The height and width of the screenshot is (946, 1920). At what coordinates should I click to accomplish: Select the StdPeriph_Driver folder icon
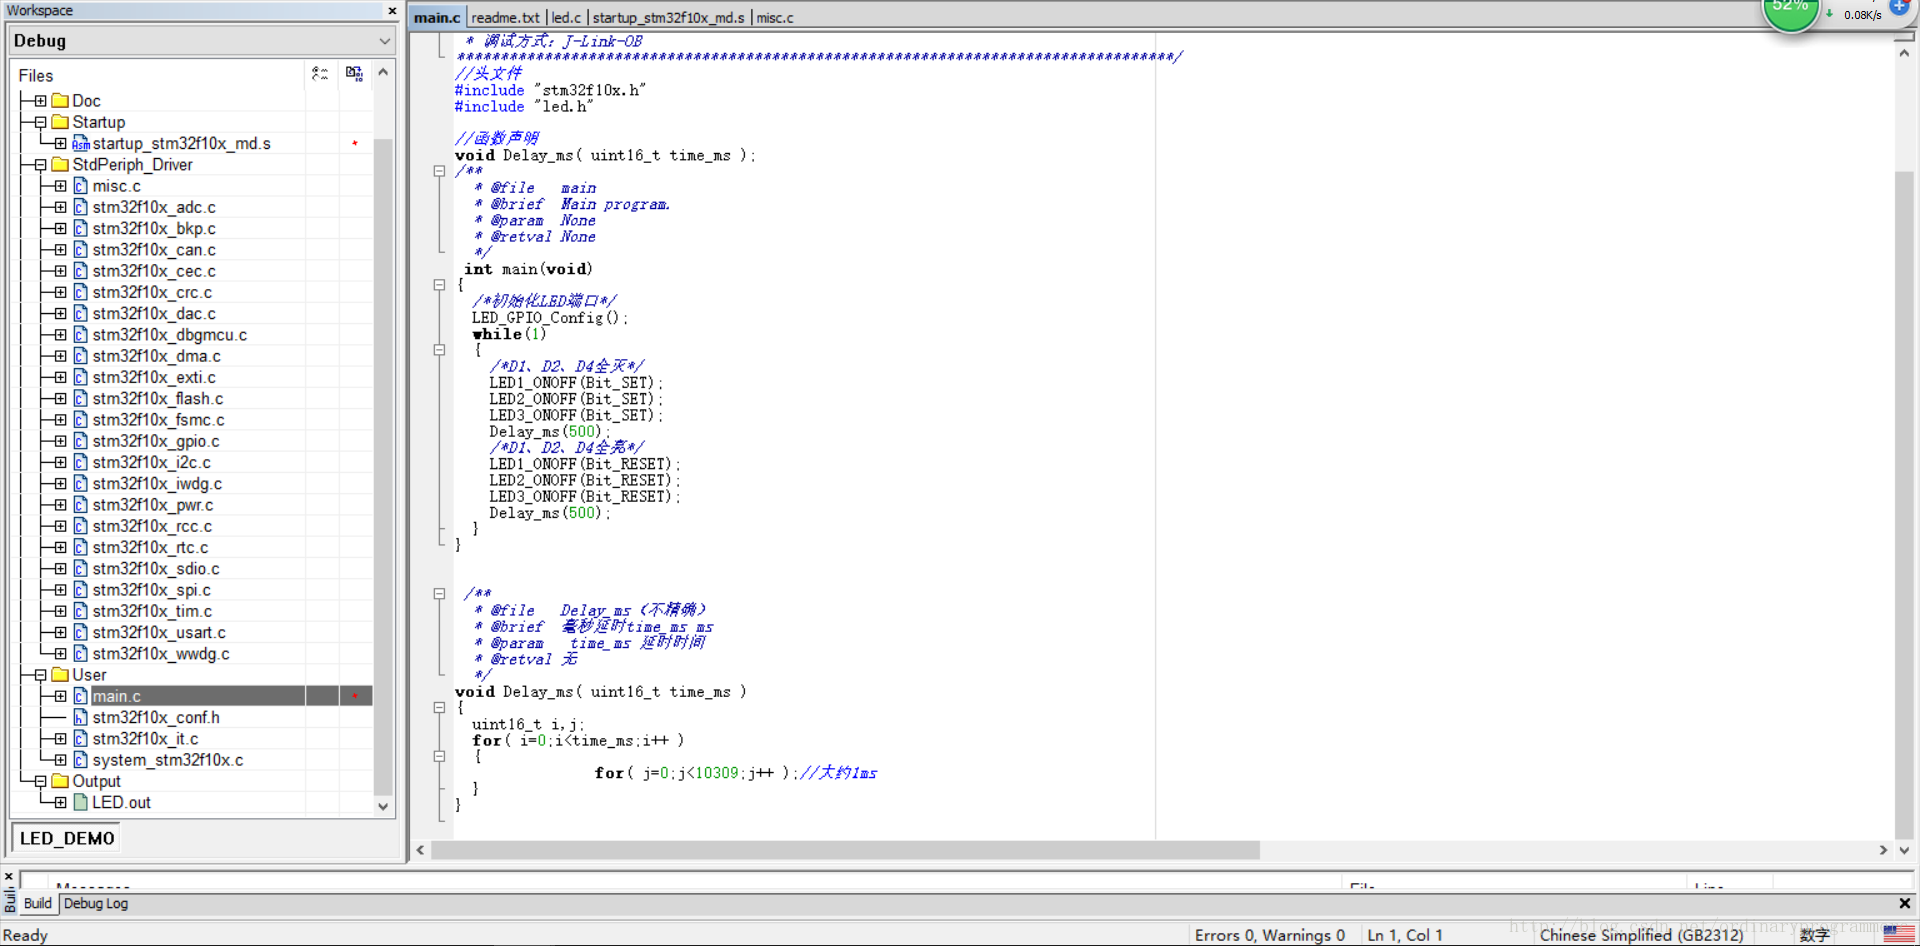[x=60, y=165]
